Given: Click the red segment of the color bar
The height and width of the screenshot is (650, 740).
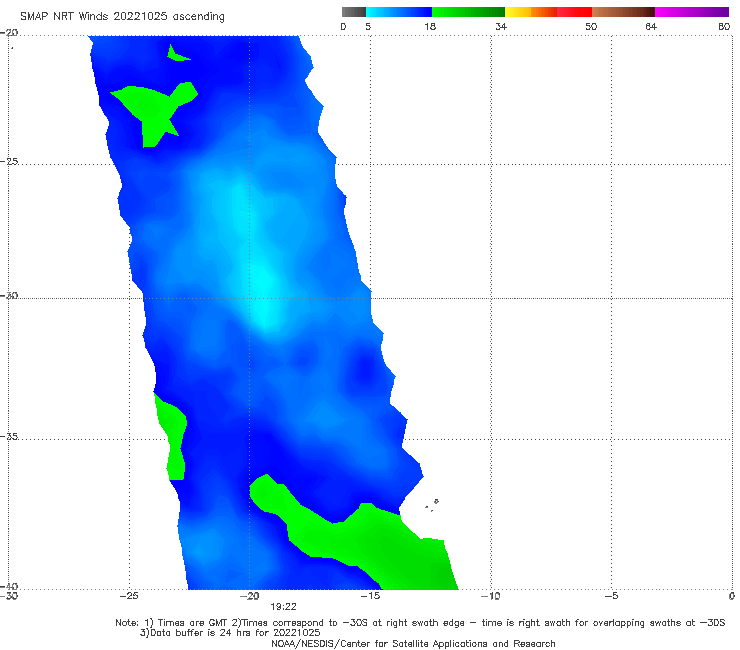Looking at the screenshot, I should pyautogui.click(x=574, y=12).
